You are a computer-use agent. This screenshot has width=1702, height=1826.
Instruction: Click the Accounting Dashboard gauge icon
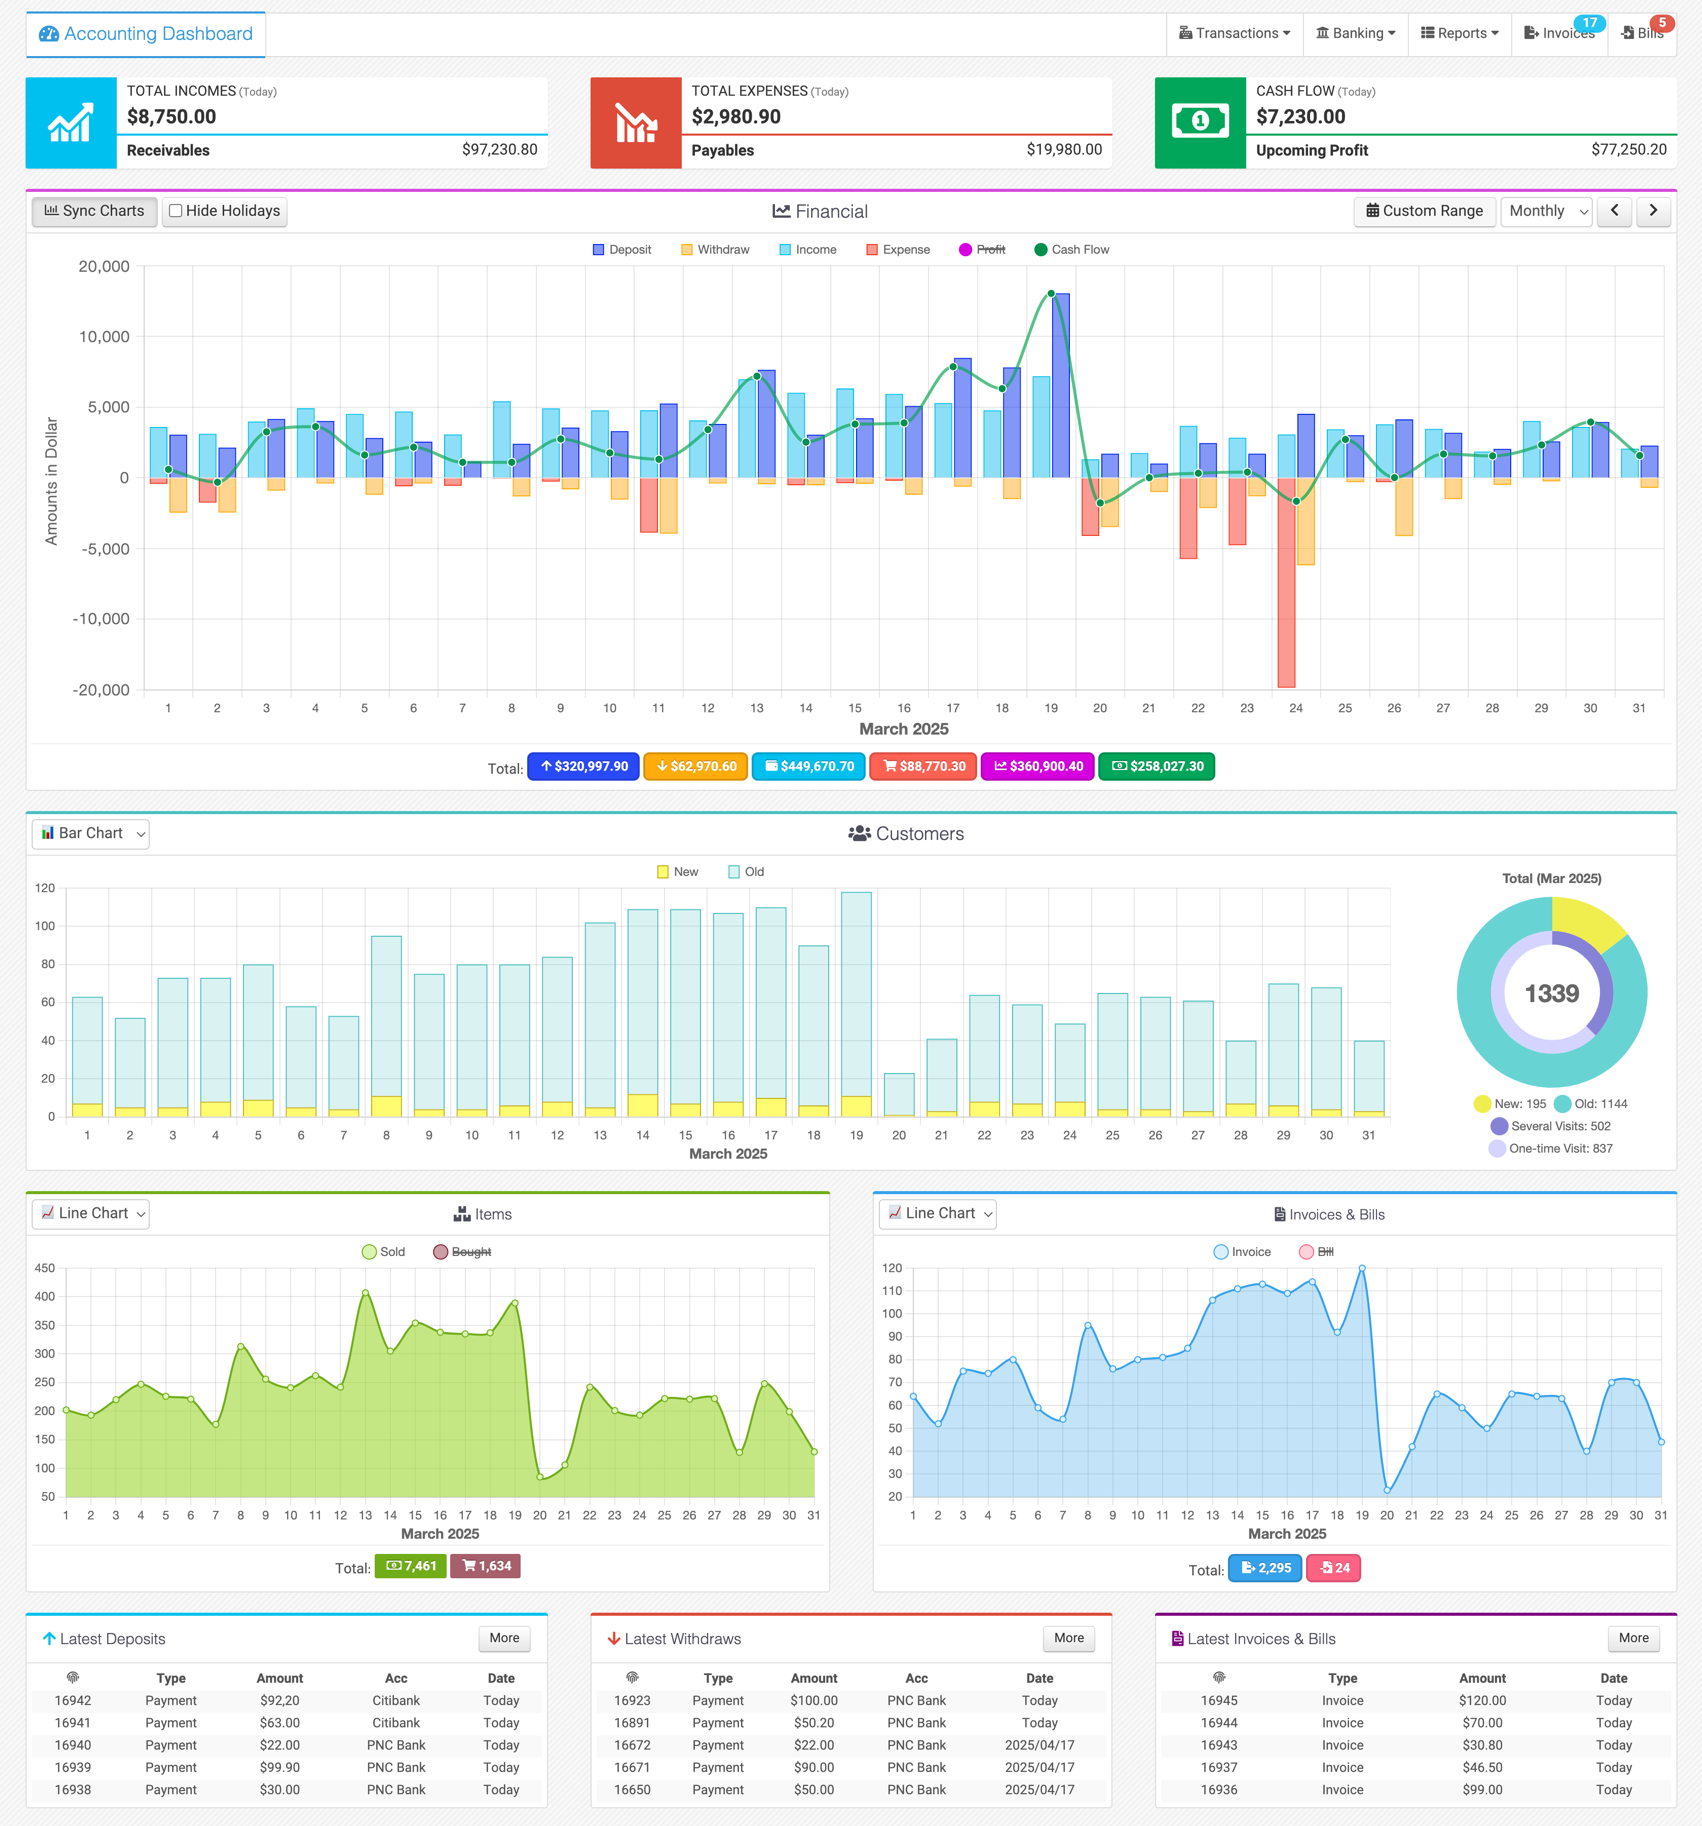pos(49,34)
